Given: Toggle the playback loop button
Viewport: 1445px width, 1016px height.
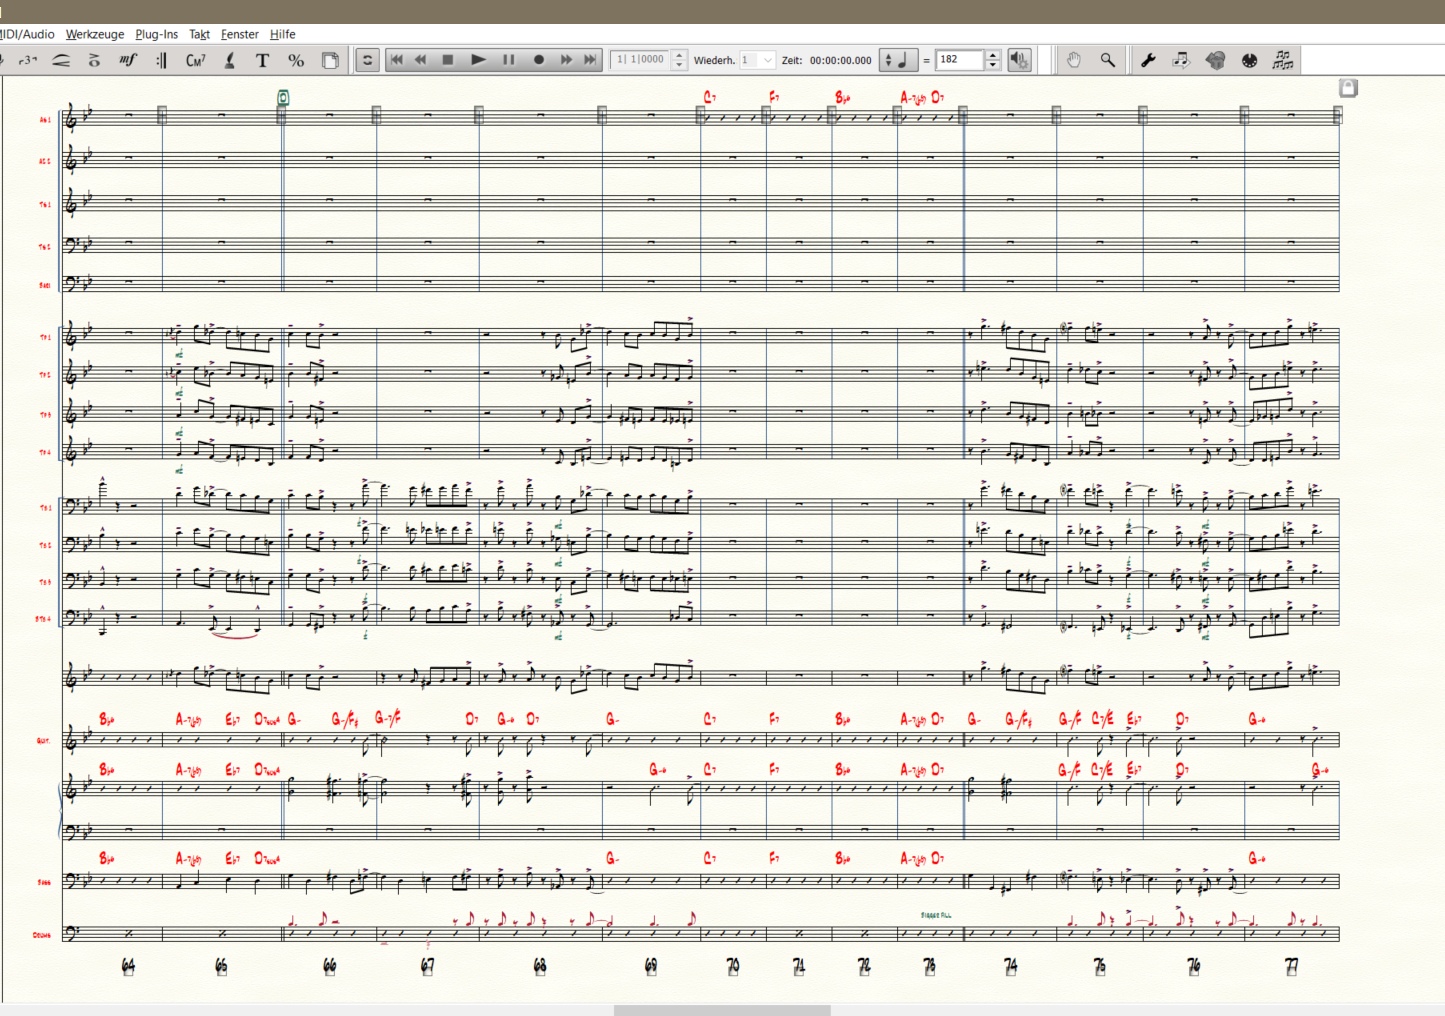Looking at the screenshot, I should pos(367,60).
